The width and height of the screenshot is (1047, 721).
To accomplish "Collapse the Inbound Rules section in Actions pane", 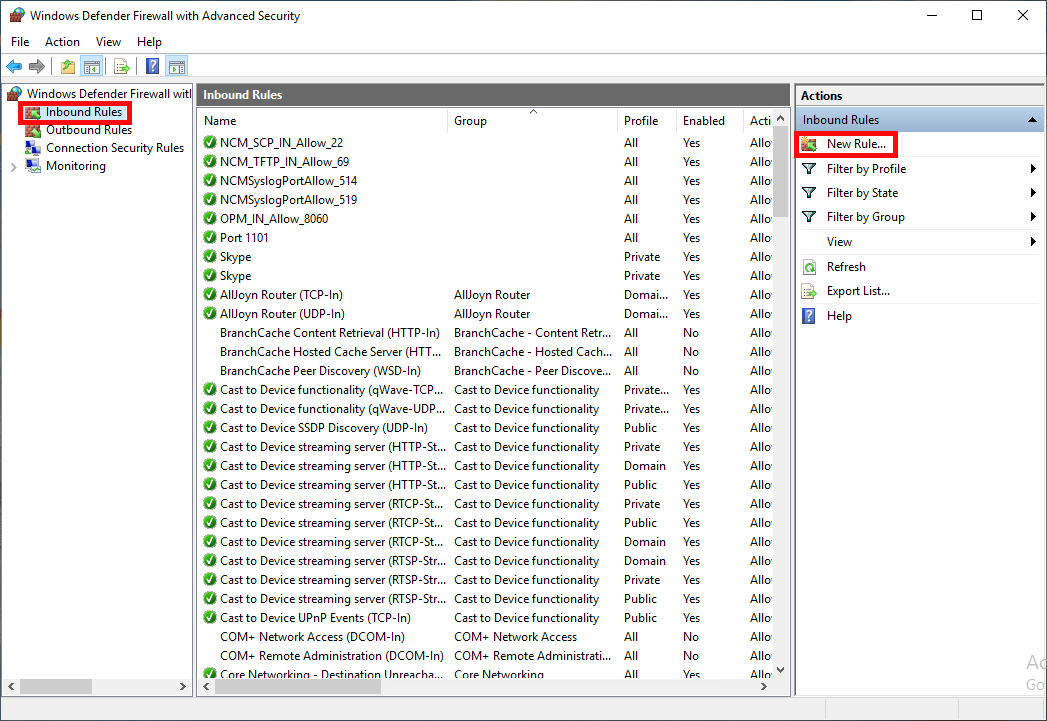I will click(1032, 120).
